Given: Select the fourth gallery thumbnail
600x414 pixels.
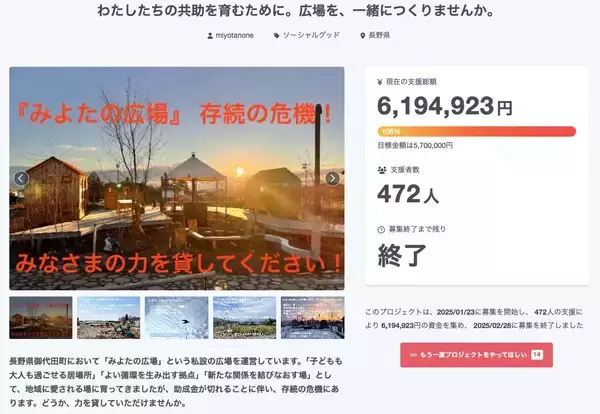Looking at the screenshot, I should (244, 318).
